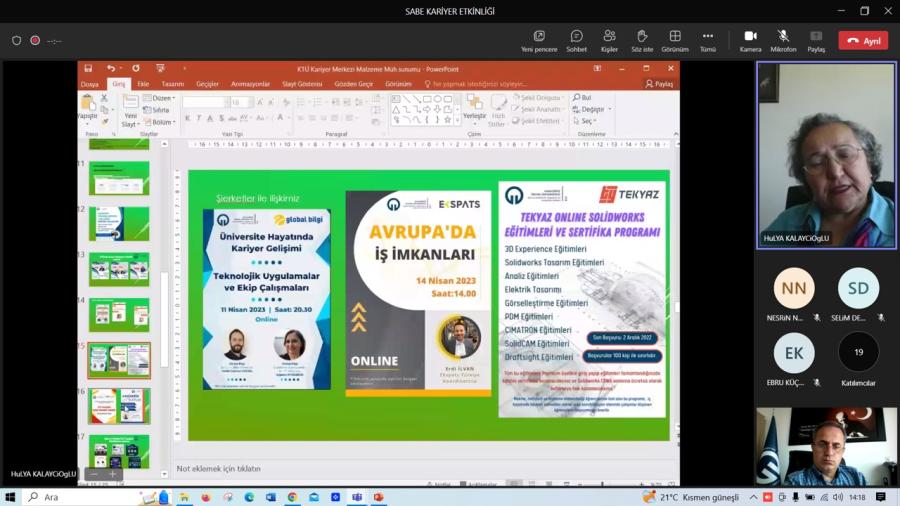
Task: Toggle underline A formatting
Action: [210, 118]
